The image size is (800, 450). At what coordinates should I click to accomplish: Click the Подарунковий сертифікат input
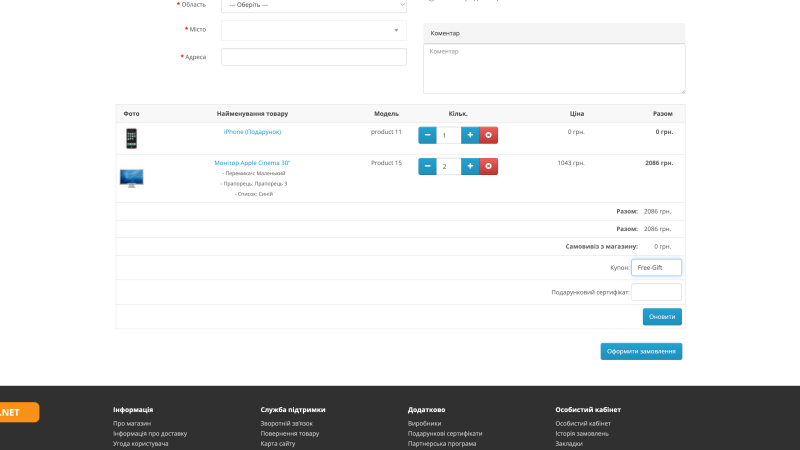click(656, 292)
